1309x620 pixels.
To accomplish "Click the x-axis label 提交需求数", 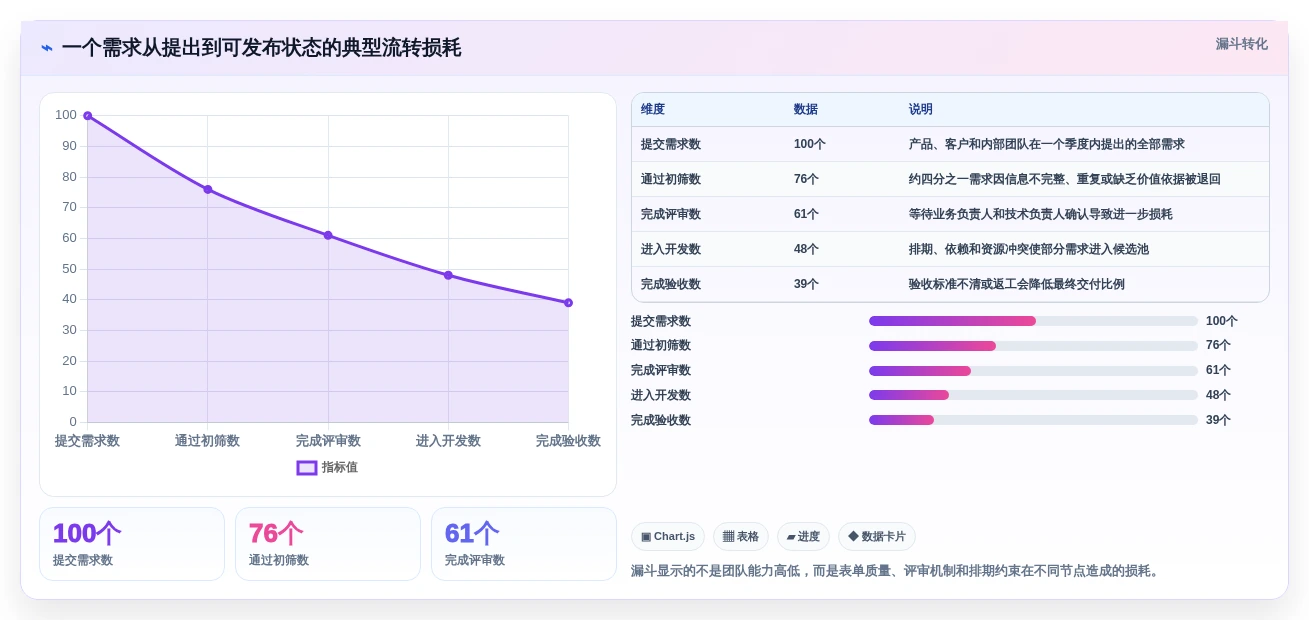I will pos(88,441).
